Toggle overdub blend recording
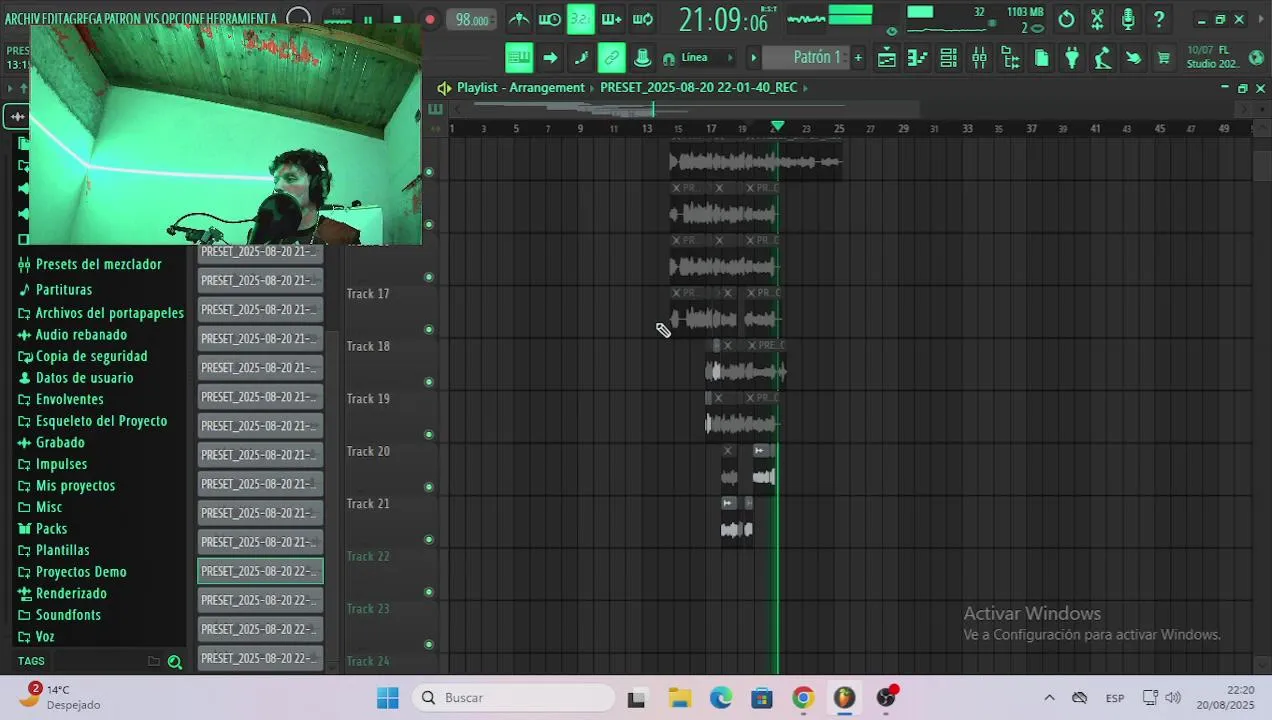1272x720 pixels. point(612,19)
